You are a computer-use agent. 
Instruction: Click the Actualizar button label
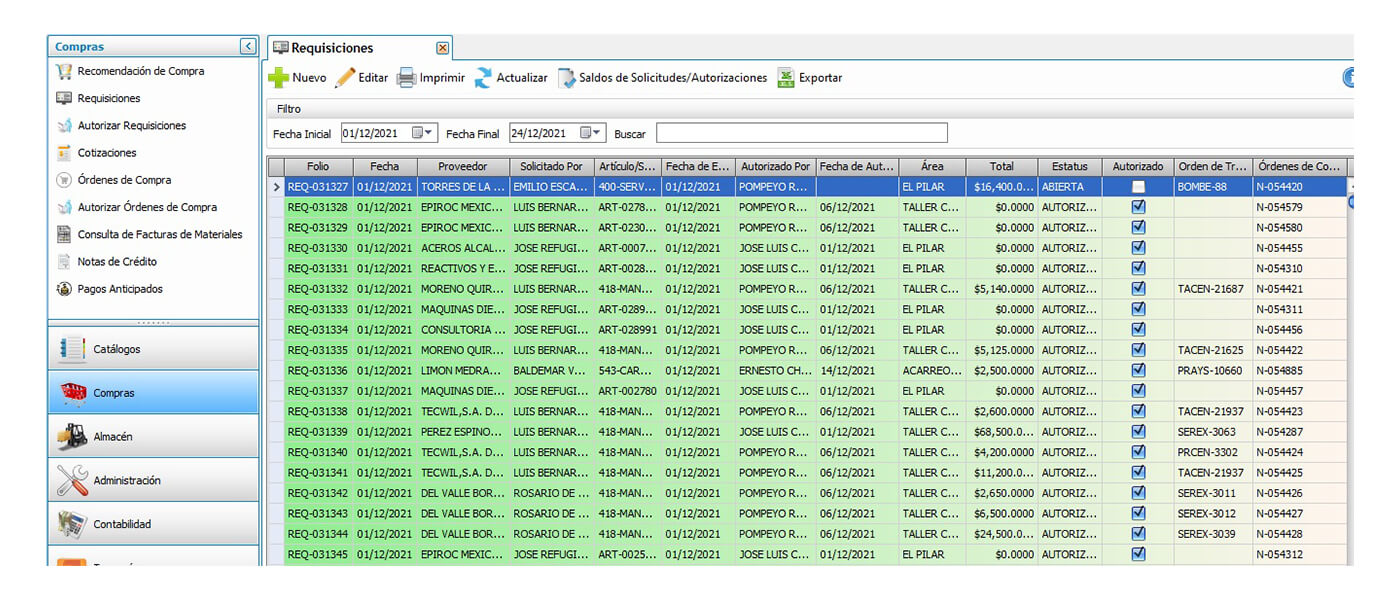(x=522, y=78)
